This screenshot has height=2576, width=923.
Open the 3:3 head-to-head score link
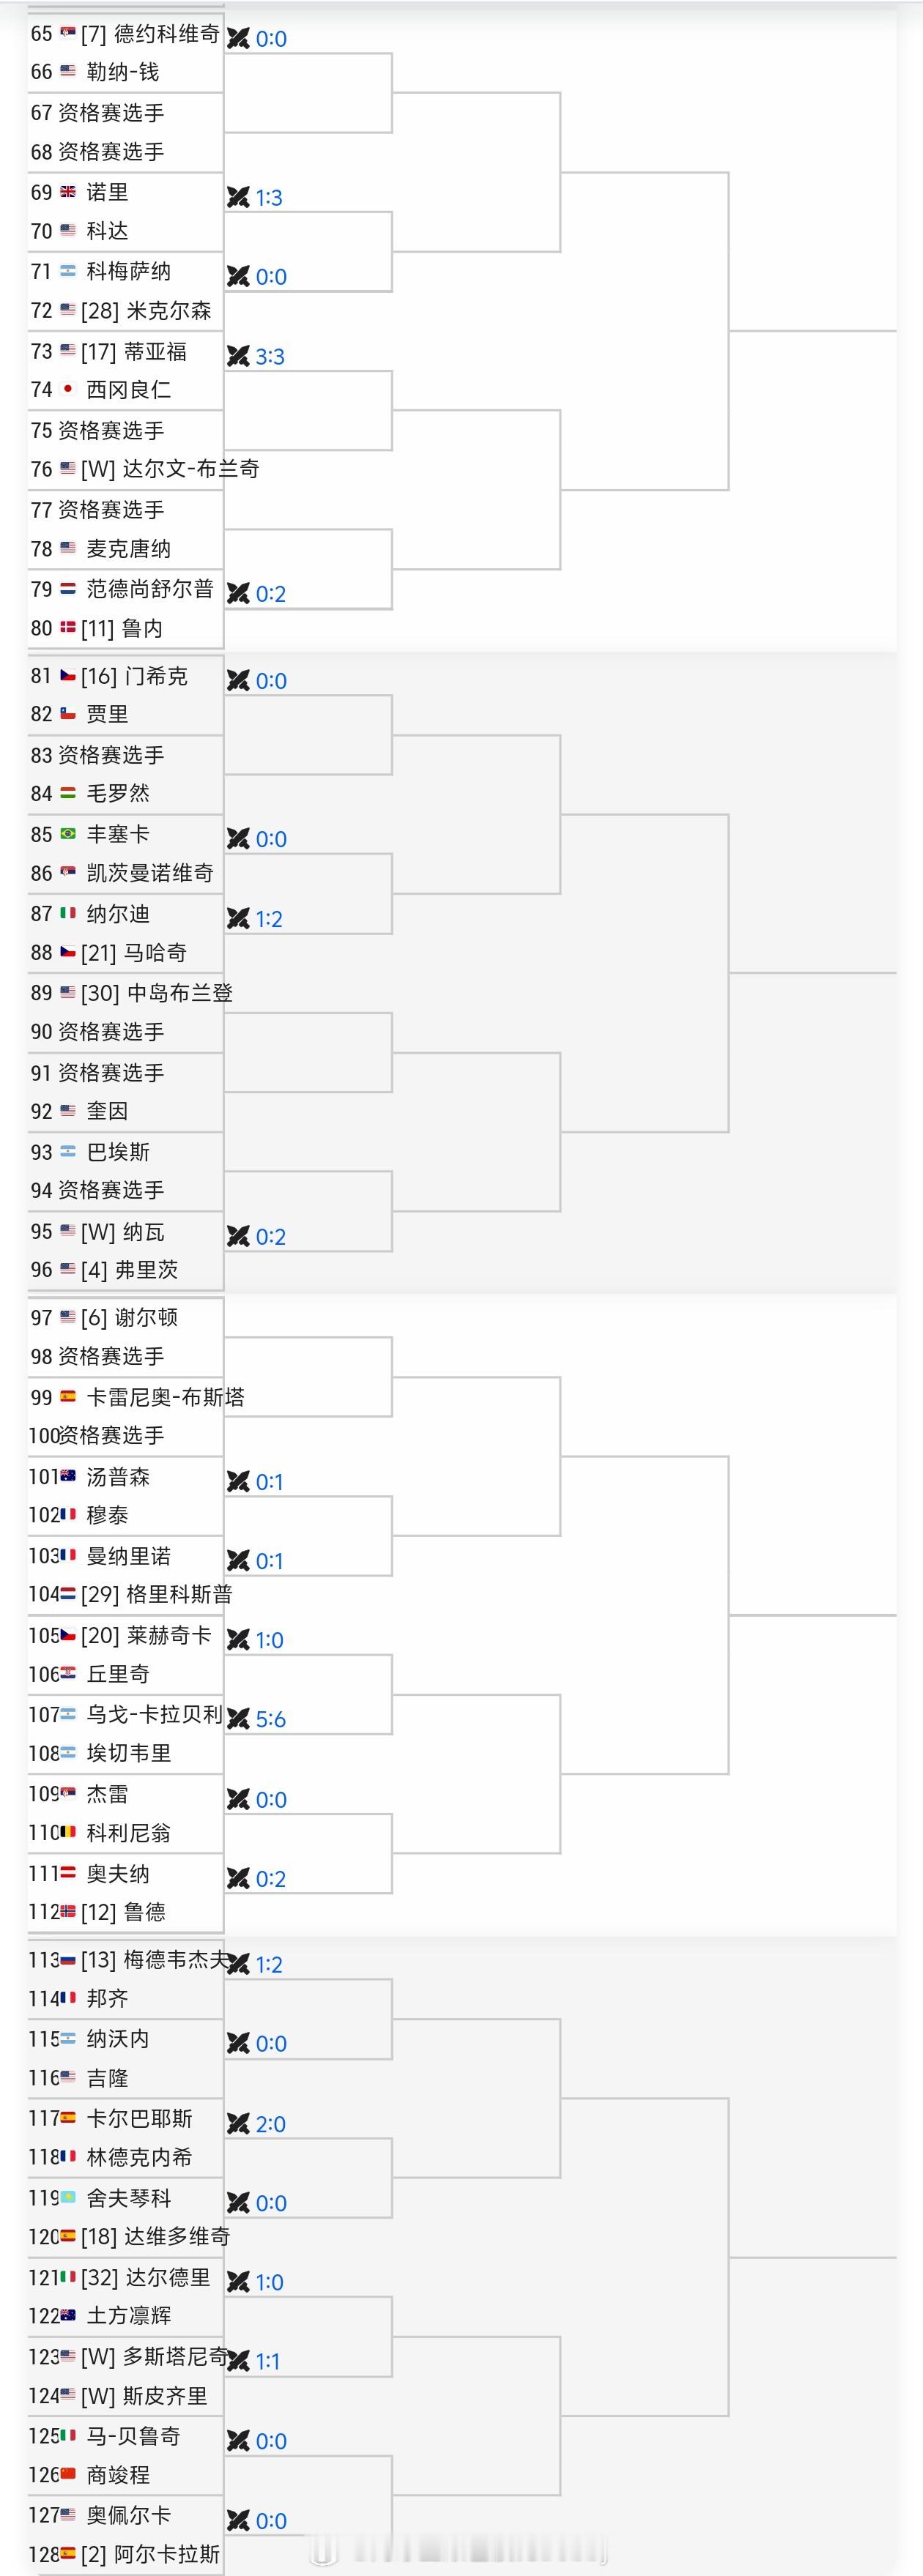pyautogui.click(x=270, y=357)
